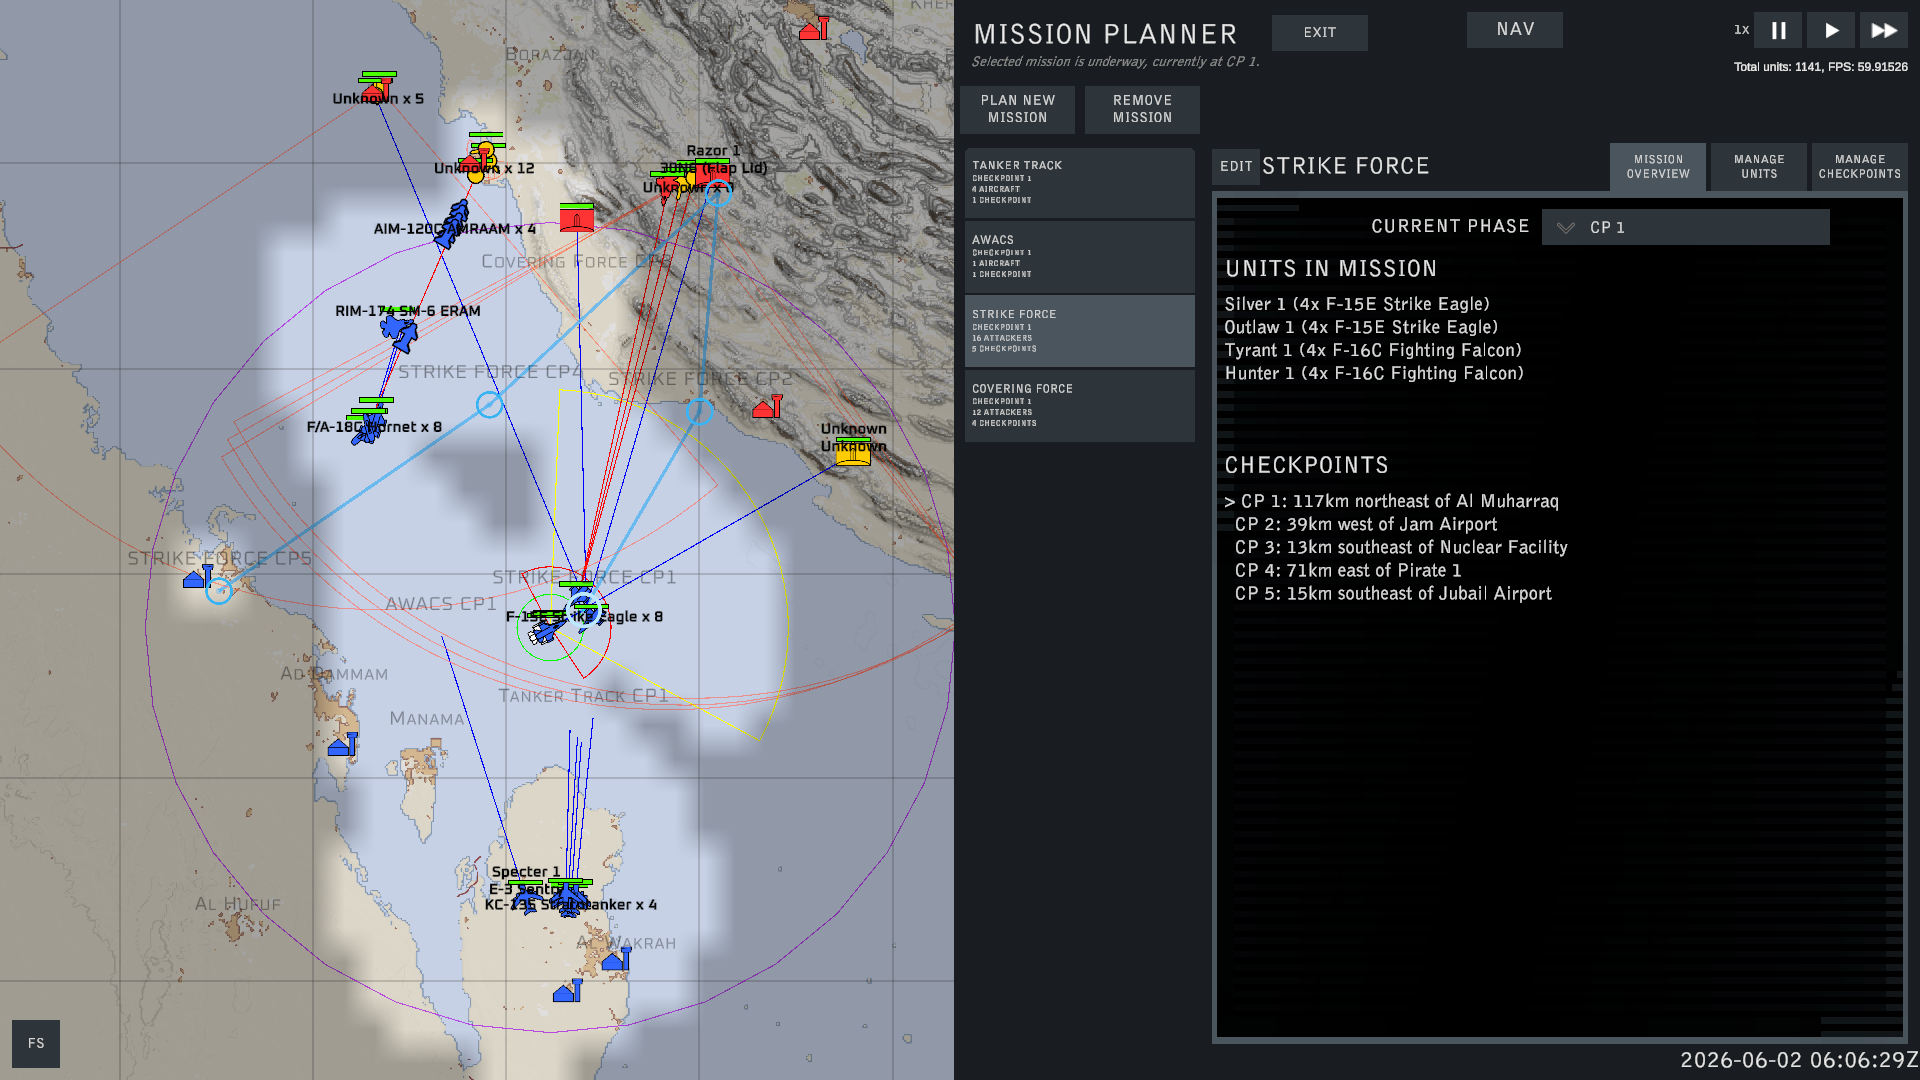Click the Remove Mission button
This screenshot has width=1920, height=1080.
click(x=1142, y=109)
